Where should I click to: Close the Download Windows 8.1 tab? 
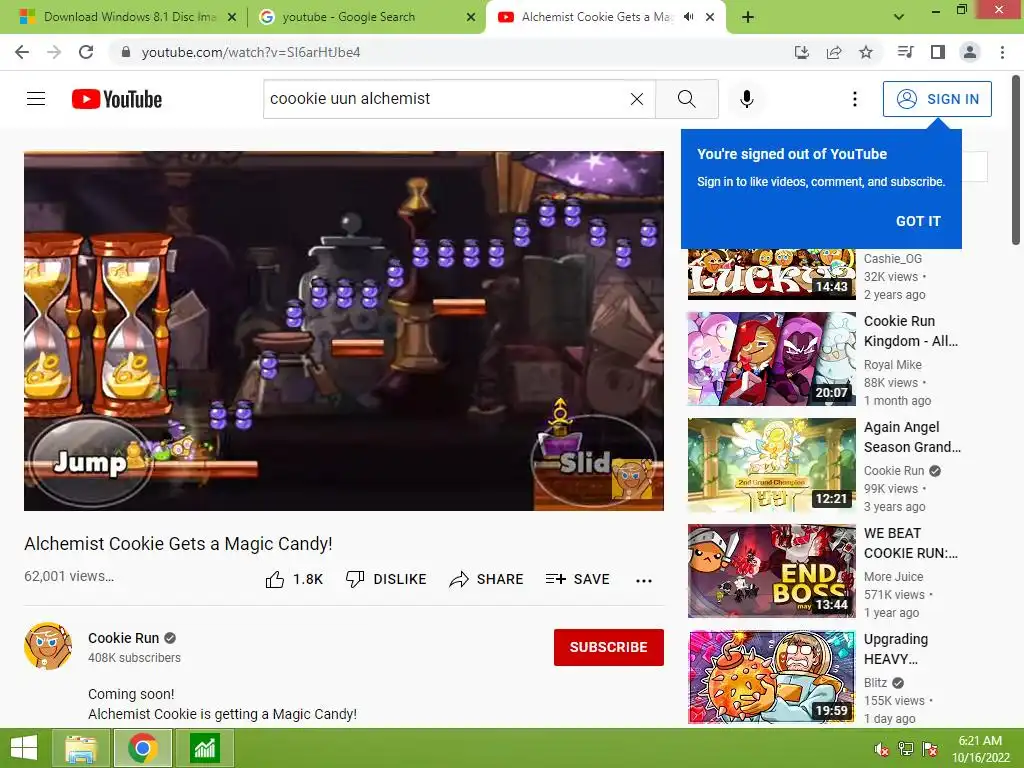[x=232, y=18]
